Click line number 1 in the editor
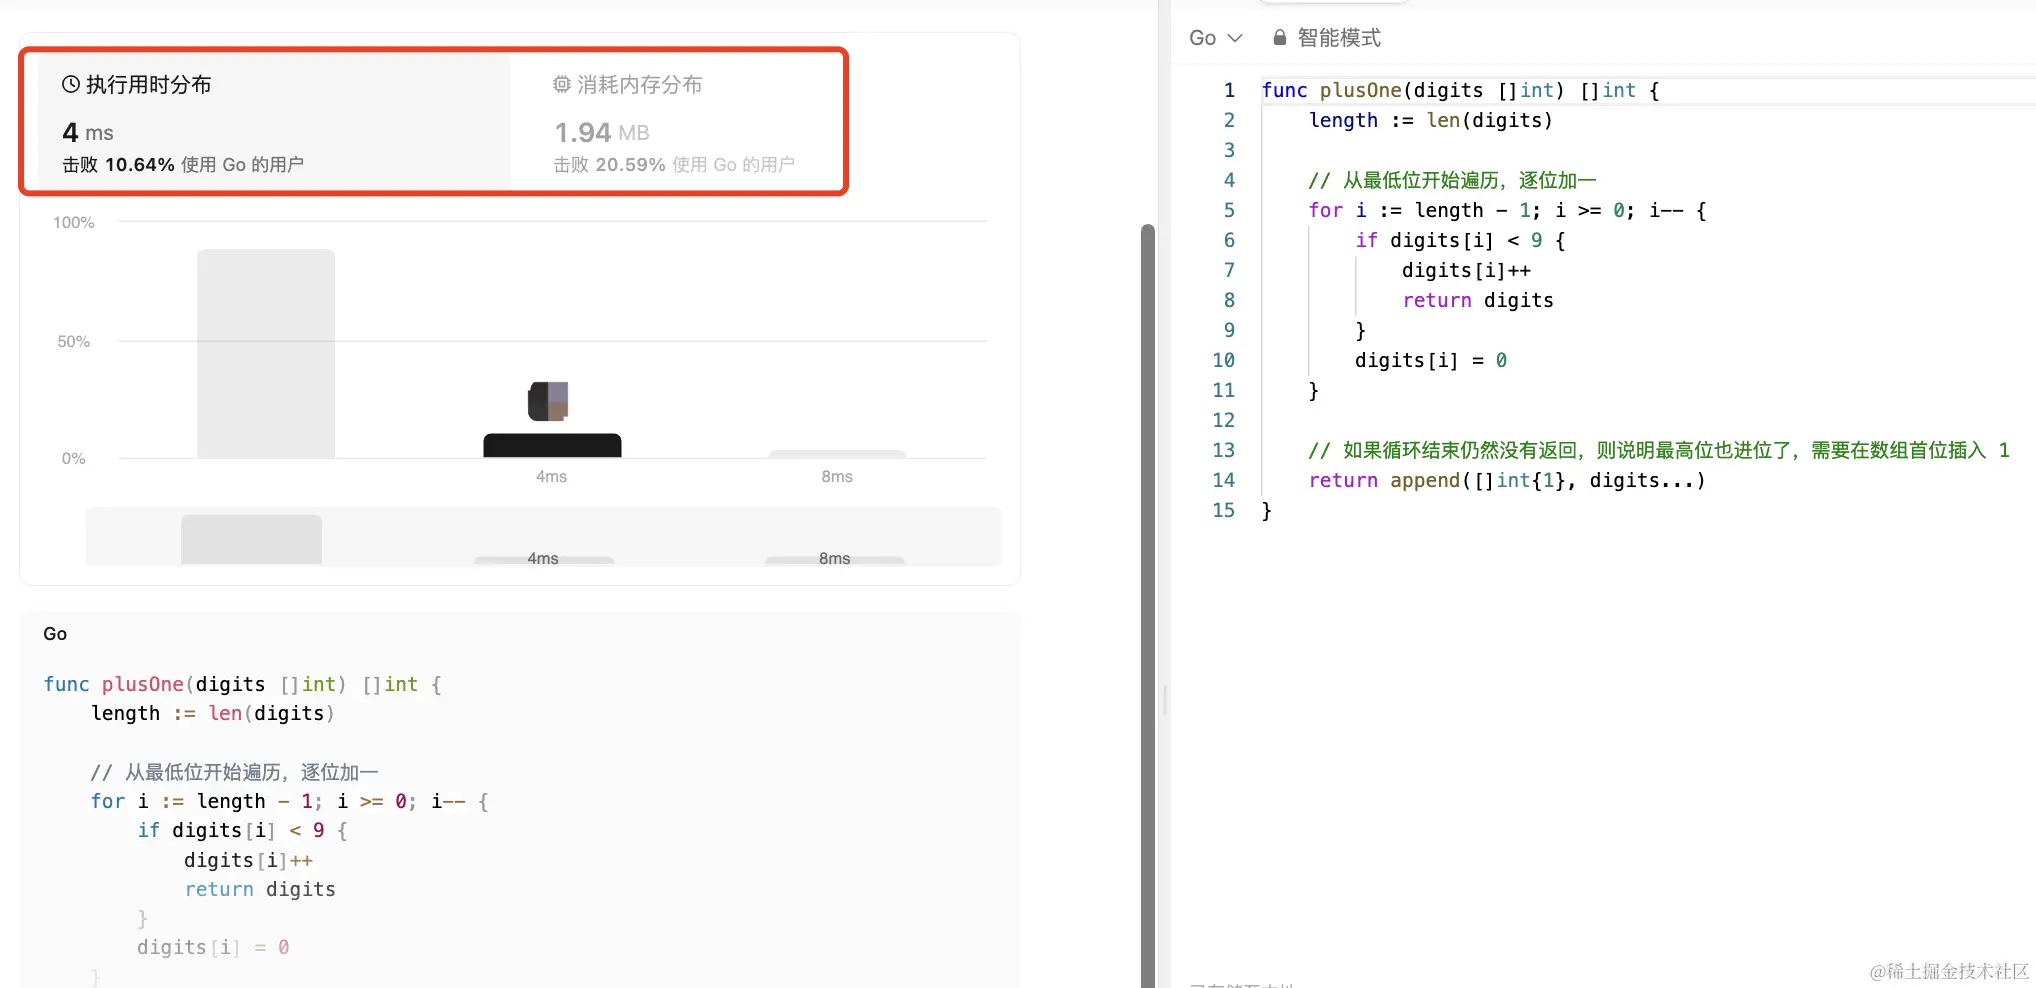This screenshot has height=988, width=2036. [1229, 91]
